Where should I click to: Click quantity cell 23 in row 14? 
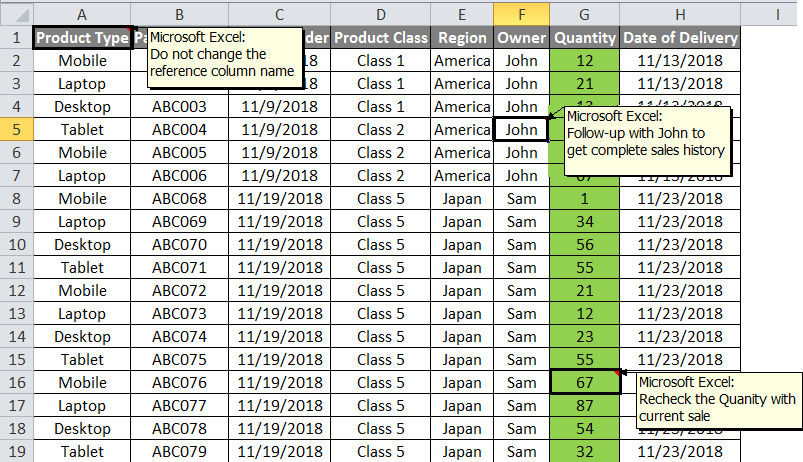[x=584, y=337]
